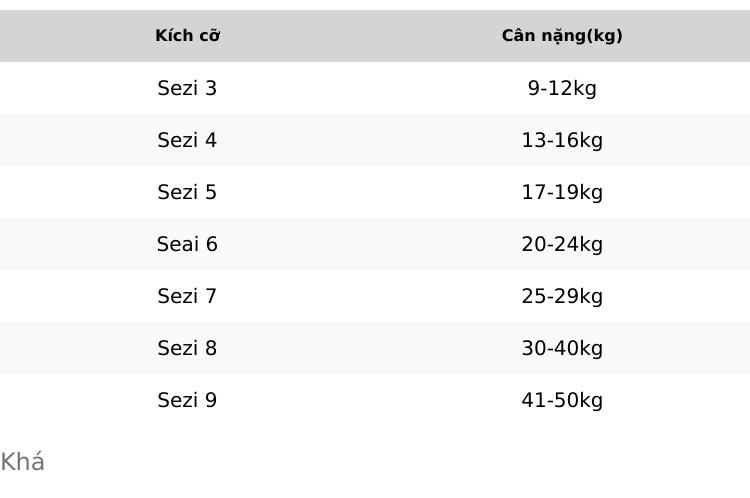Viewport: 750px width, 498px height.
Task: Click the 13-16kg weight value
Action: [562, 141]
